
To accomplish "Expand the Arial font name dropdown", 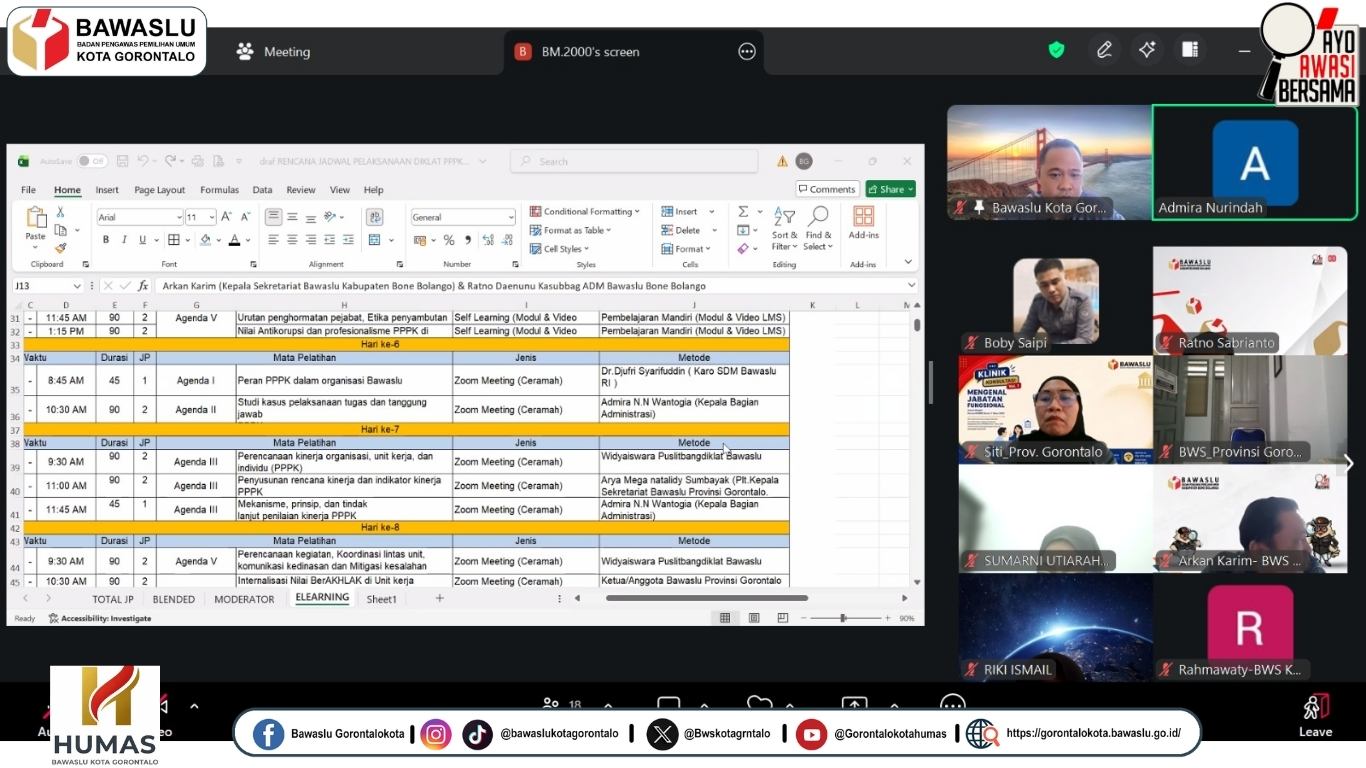I will (x=179, y=217).
